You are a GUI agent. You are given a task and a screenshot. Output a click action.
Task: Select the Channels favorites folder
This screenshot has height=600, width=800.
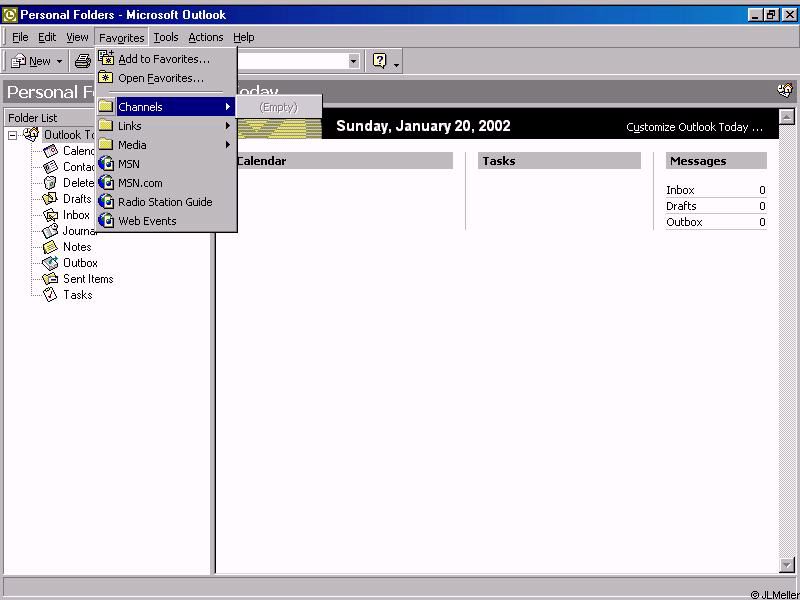point(166,107)
